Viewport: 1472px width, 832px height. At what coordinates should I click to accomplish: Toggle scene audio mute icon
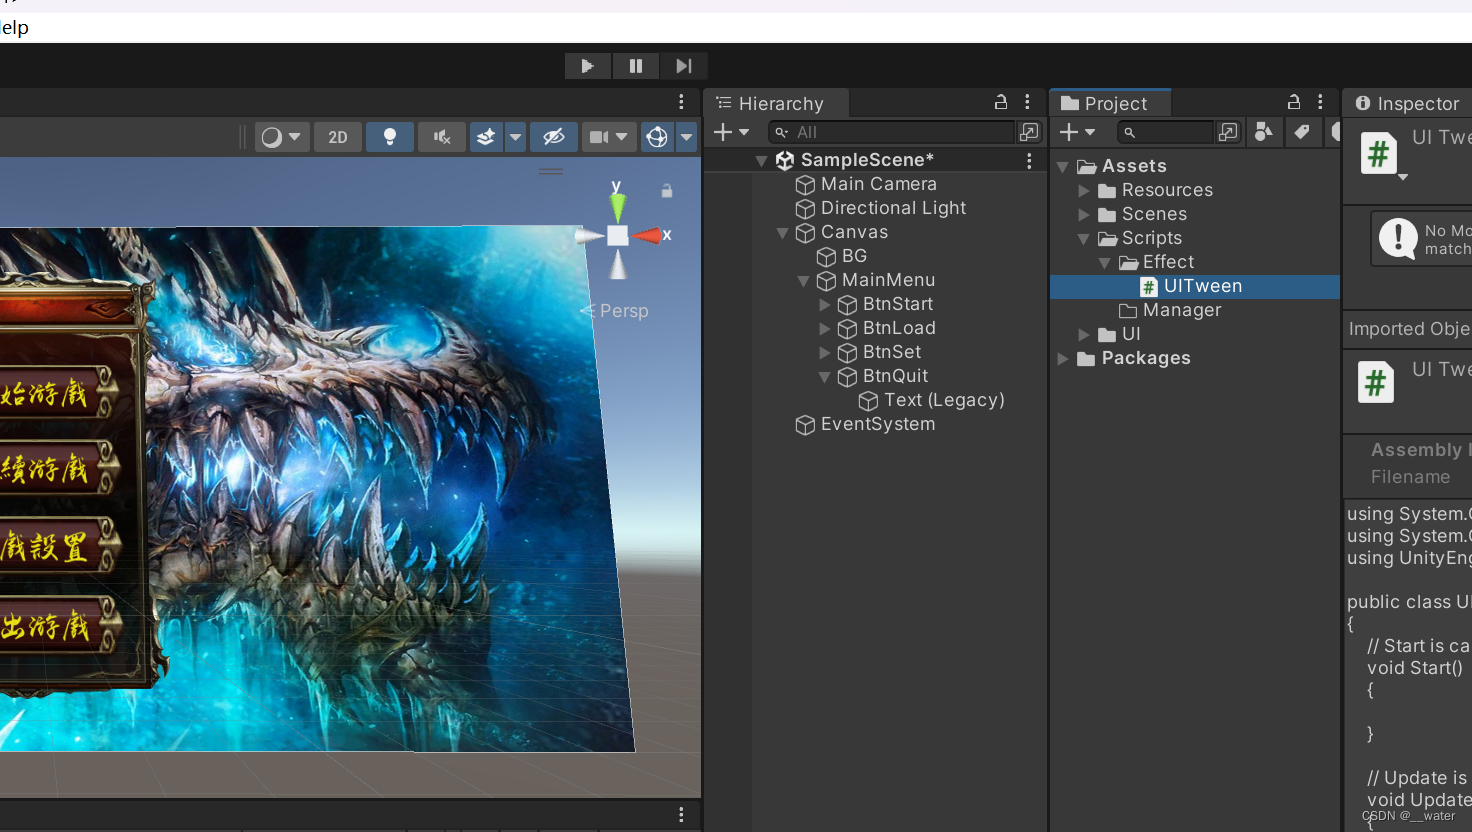coord(442,137)
